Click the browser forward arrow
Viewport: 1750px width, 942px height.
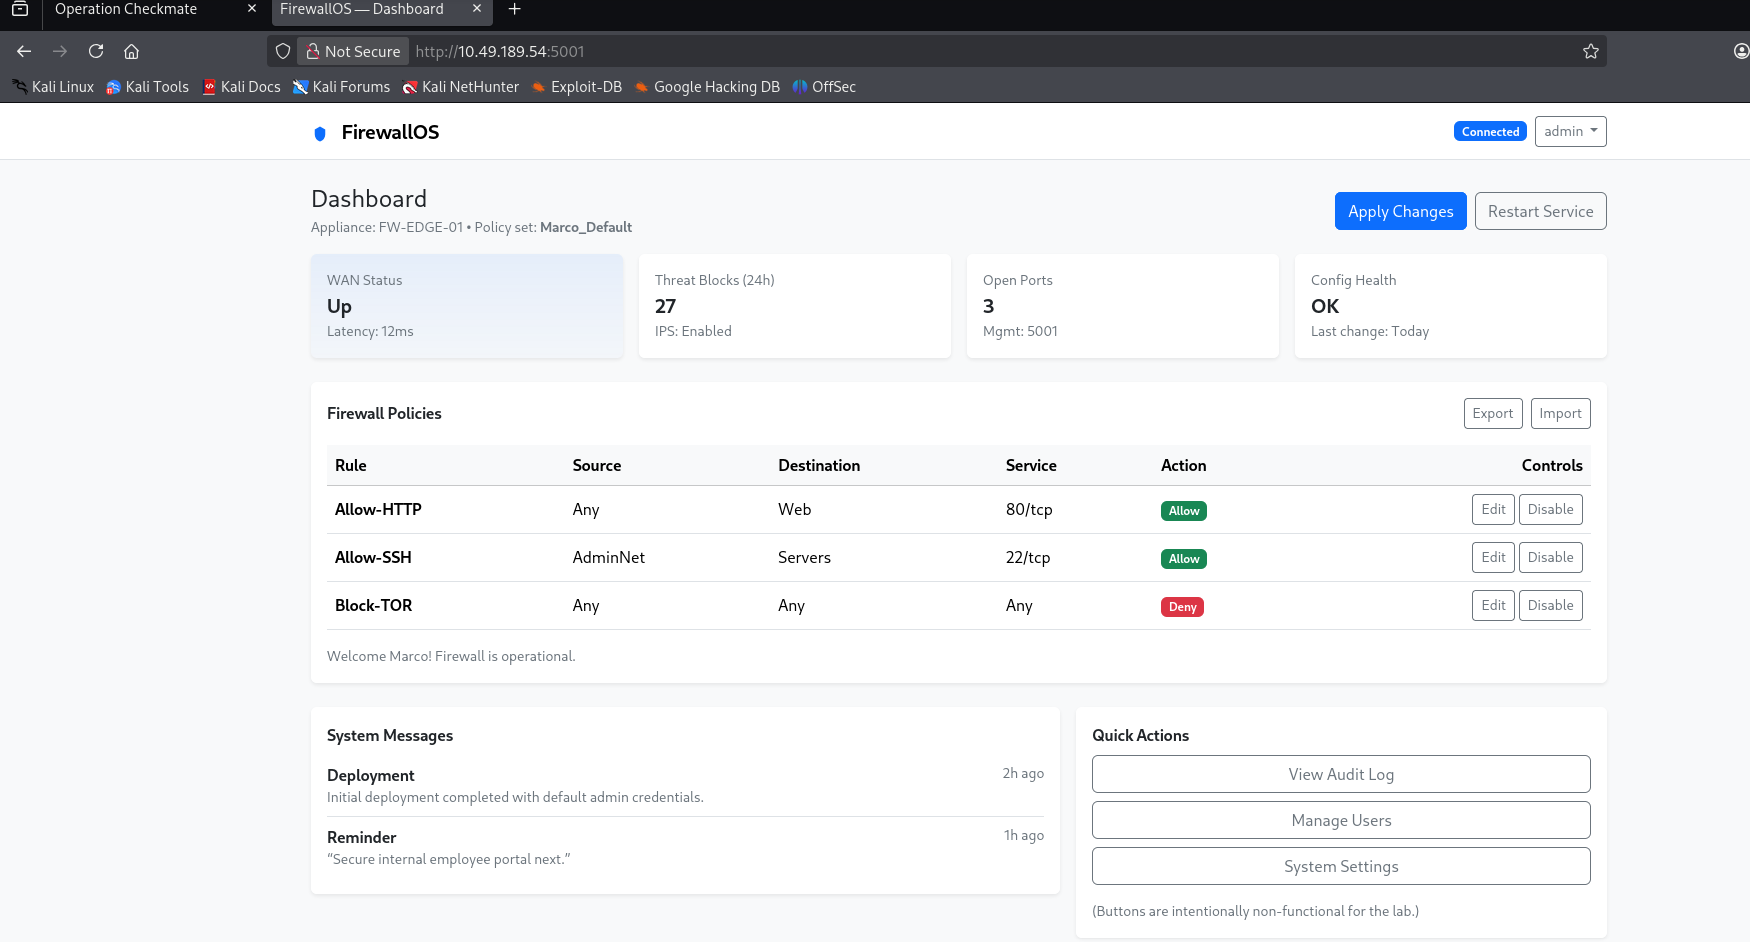tap(60, 51)
